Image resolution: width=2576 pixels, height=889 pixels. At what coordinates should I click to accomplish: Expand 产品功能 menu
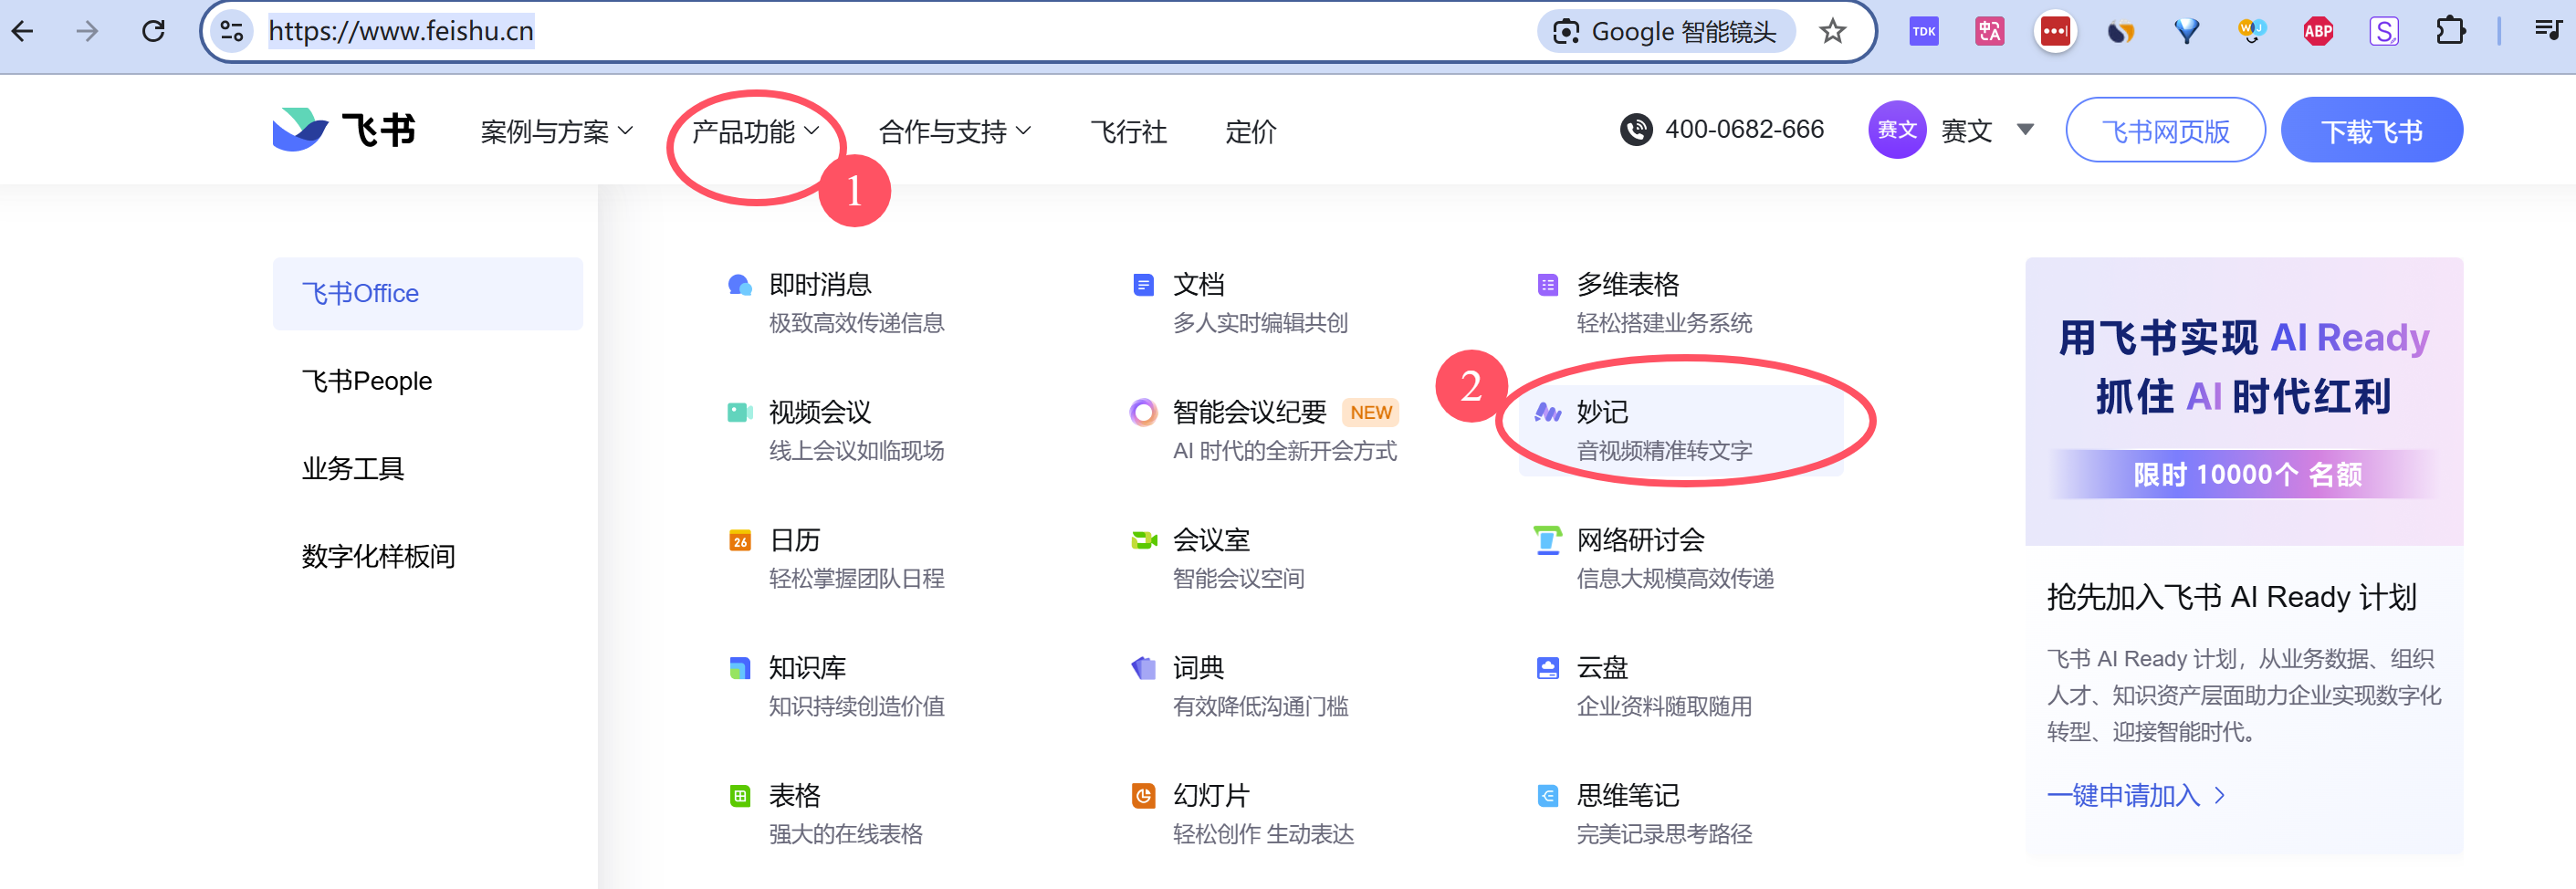coord(755,131)
